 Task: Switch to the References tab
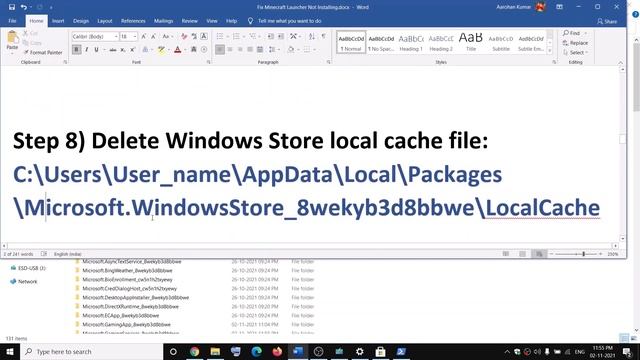pyautogui.click(x=133, y=21)
